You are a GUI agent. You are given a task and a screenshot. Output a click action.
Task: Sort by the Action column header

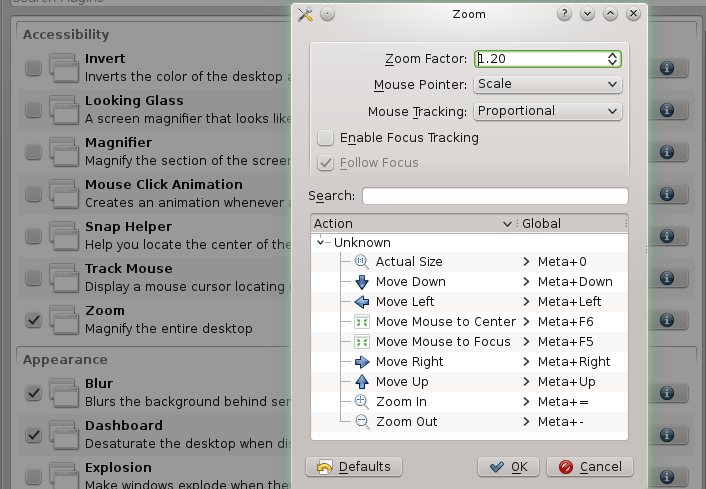(x=413, y=224)
